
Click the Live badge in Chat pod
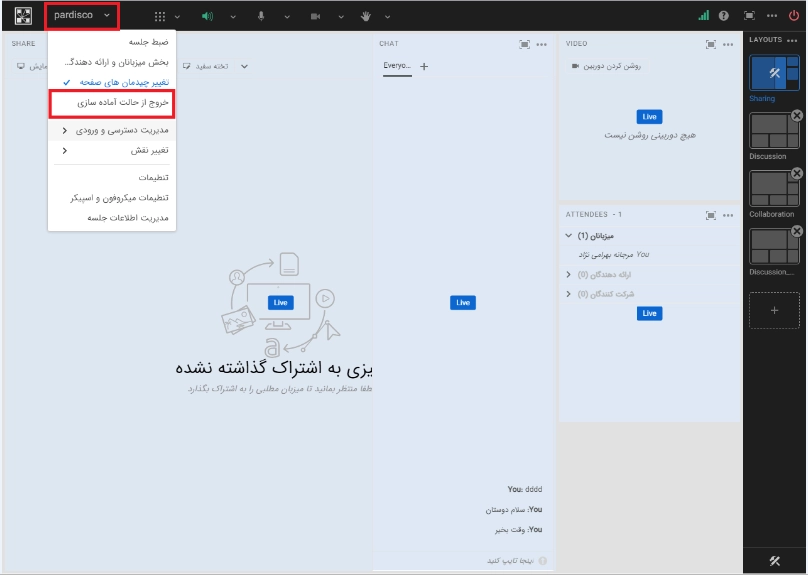463,302
